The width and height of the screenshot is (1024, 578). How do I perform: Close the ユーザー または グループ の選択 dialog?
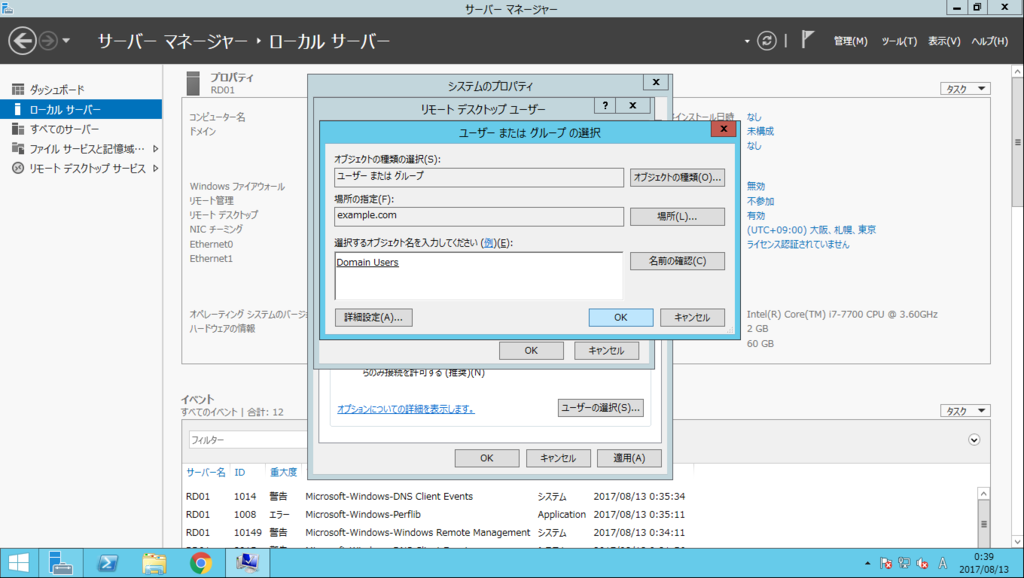coord(724,129)
